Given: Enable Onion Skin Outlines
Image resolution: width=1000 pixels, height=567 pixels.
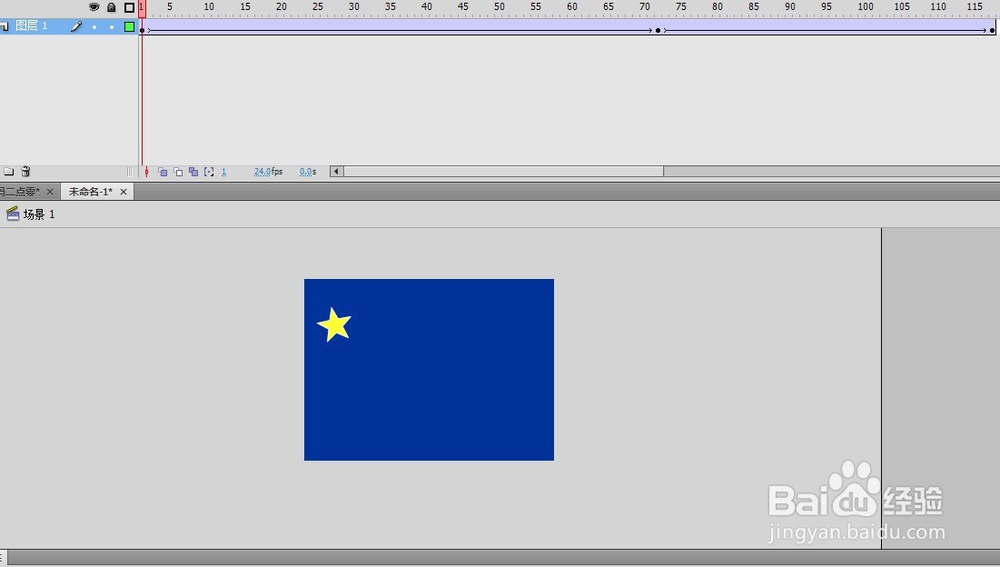Looking at the screenshot, I should (x=178, y=172).
